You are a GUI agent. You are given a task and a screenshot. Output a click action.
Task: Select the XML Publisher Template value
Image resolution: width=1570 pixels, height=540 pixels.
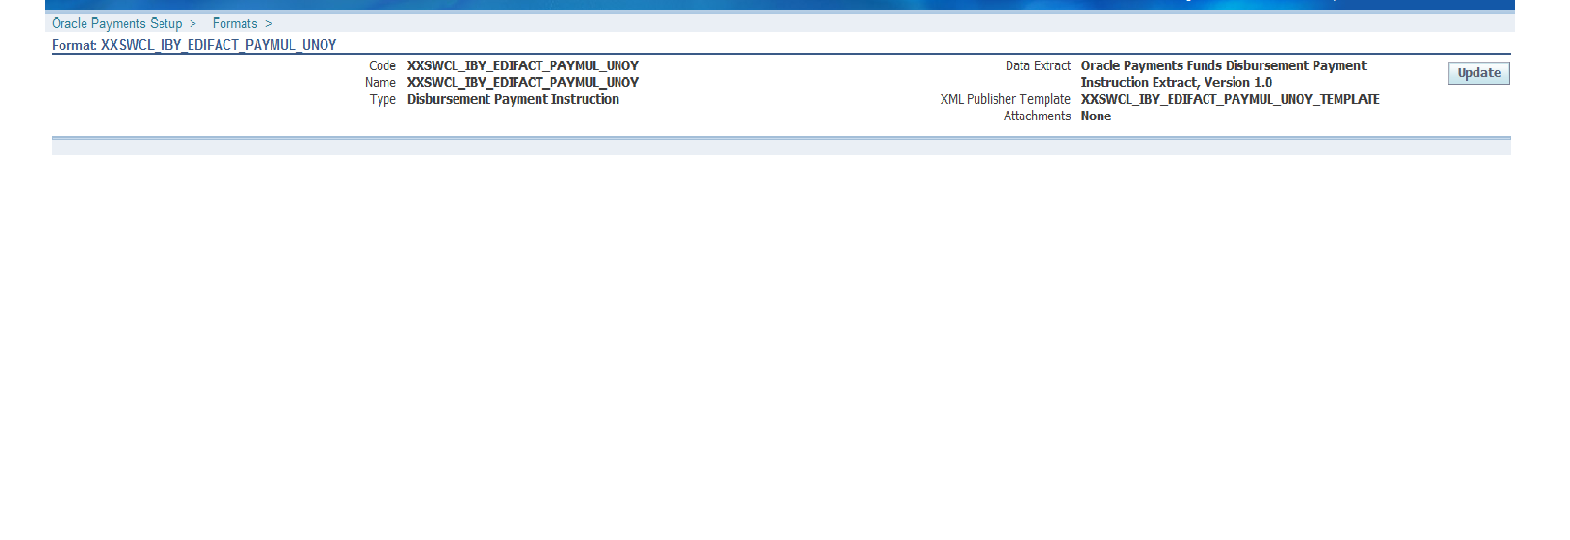click(x=1230, y=100)
